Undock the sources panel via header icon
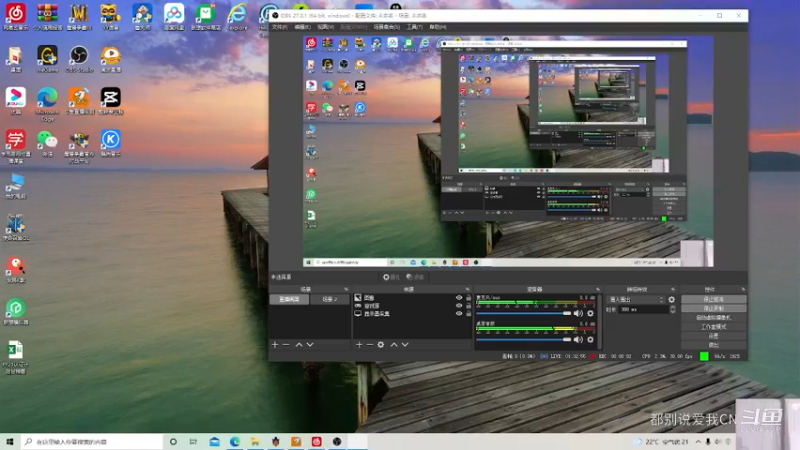 pos(467,289)
